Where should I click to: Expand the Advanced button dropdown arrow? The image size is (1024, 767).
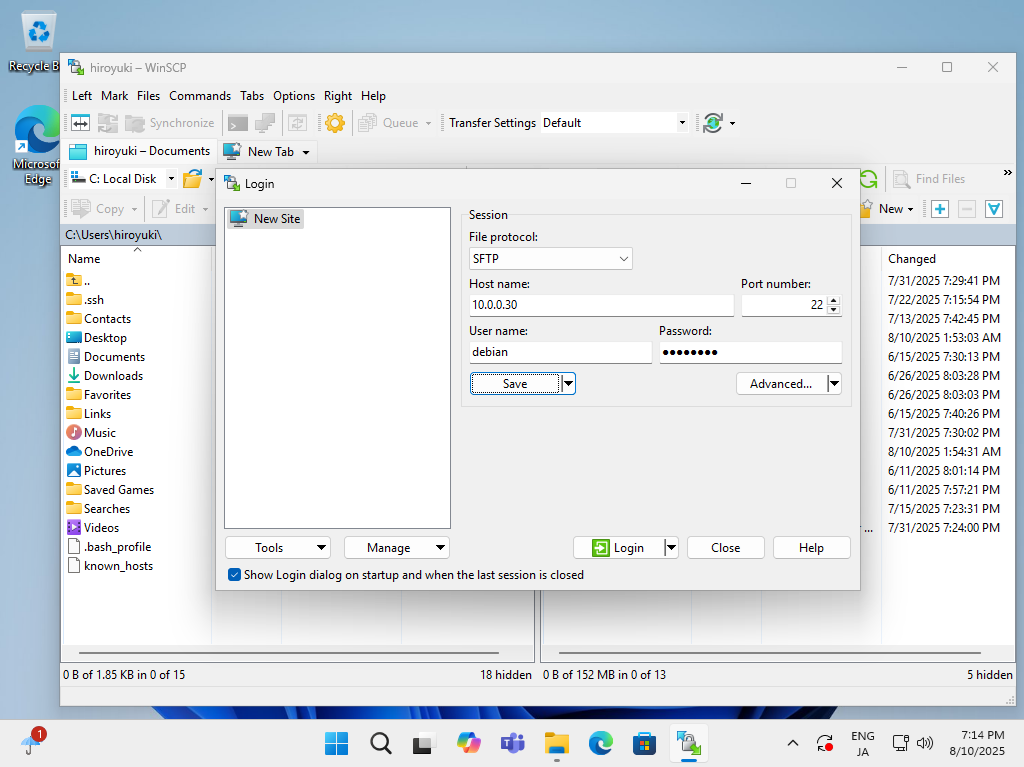click(834, 383)
